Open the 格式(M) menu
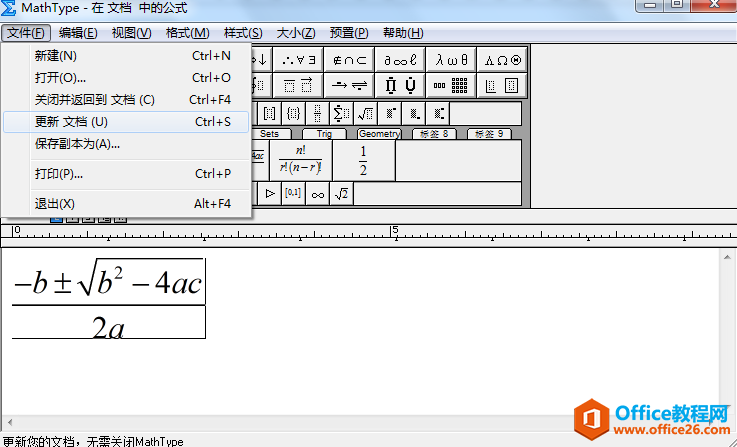 [188, 33]
